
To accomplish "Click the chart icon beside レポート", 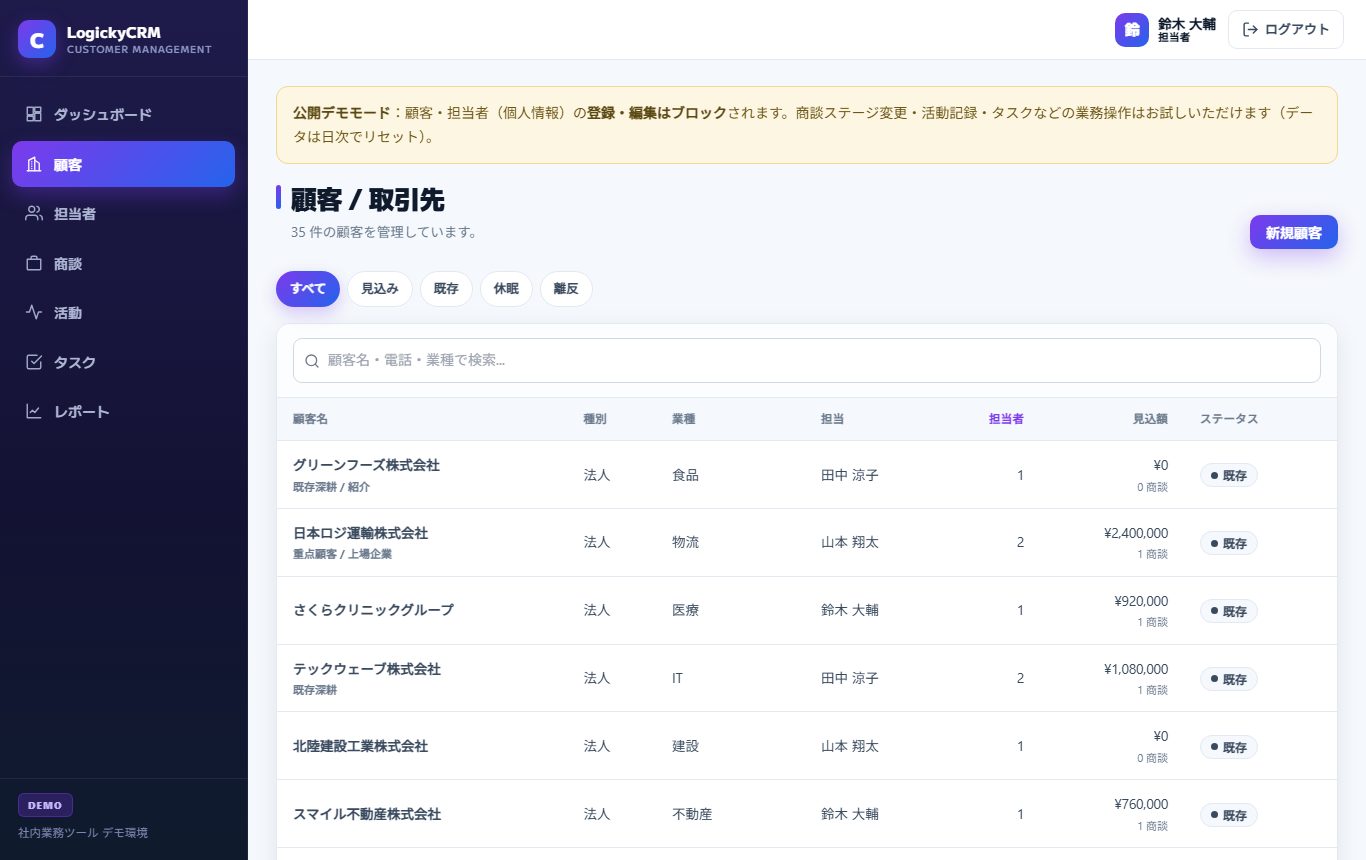I will [x=34, y=411].
